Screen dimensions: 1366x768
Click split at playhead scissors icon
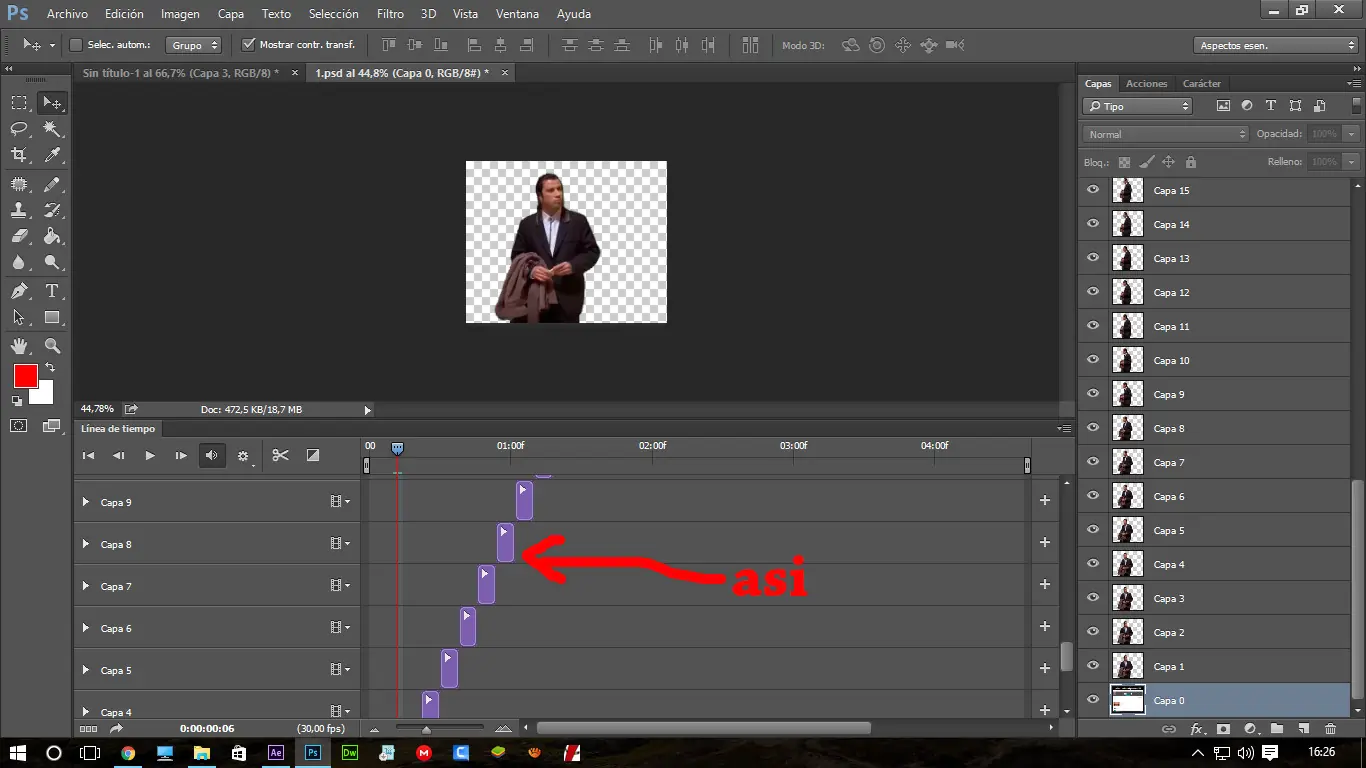pyautogui.click(x=280, y=455)
